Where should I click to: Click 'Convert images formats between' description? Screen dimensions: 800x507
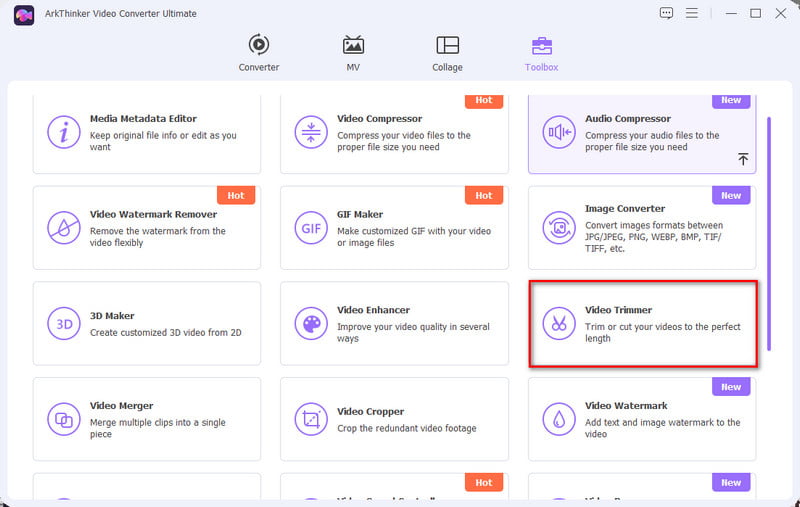click(654, 237)
